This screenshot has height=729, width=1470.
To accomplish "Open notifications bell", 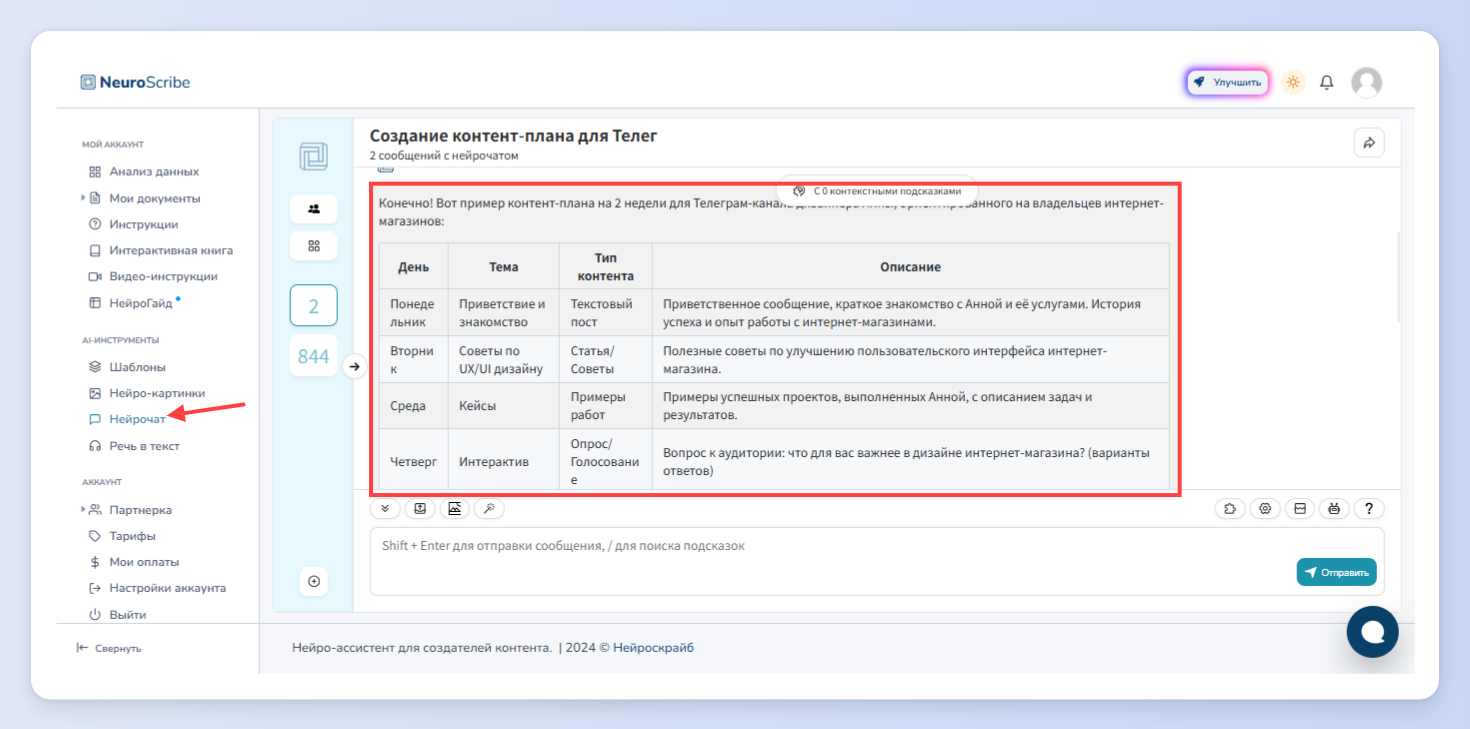I will (x=1327, y=82).
